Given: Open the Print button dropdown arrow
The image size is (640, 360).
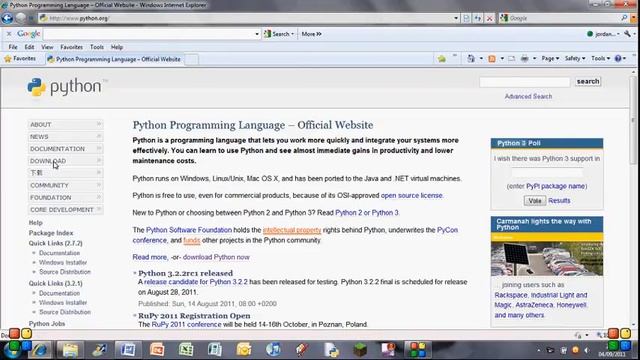Looking at the screenshot, I should click(x=534, y=59).
